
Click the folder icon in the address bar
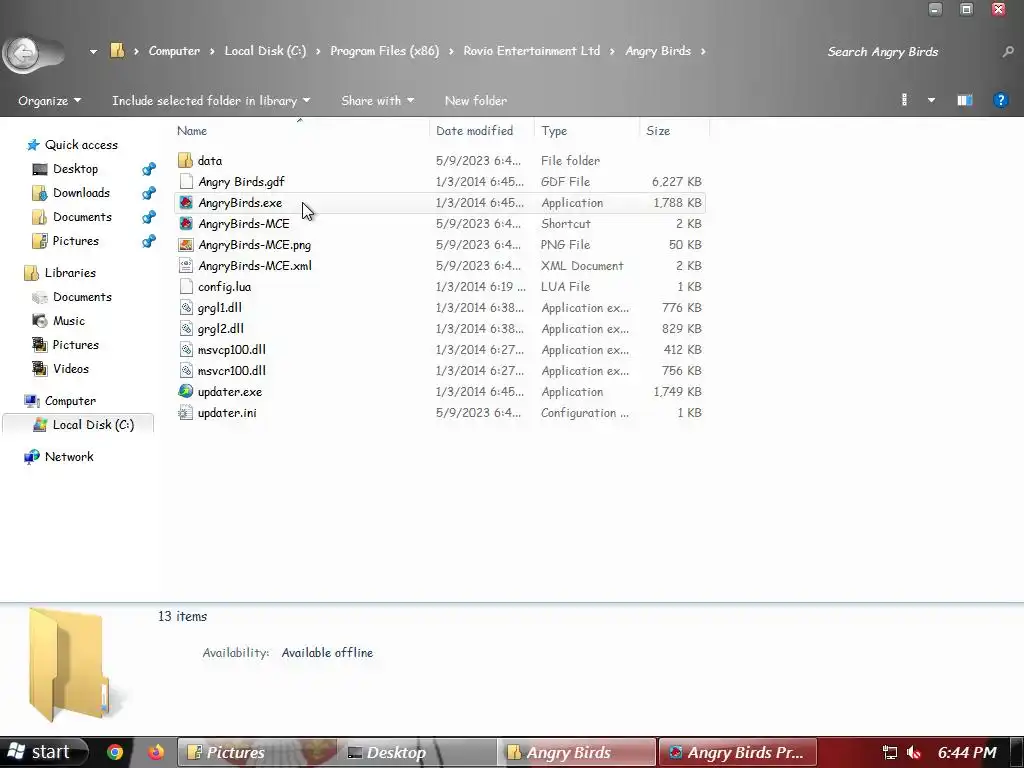tap(117, 50)
